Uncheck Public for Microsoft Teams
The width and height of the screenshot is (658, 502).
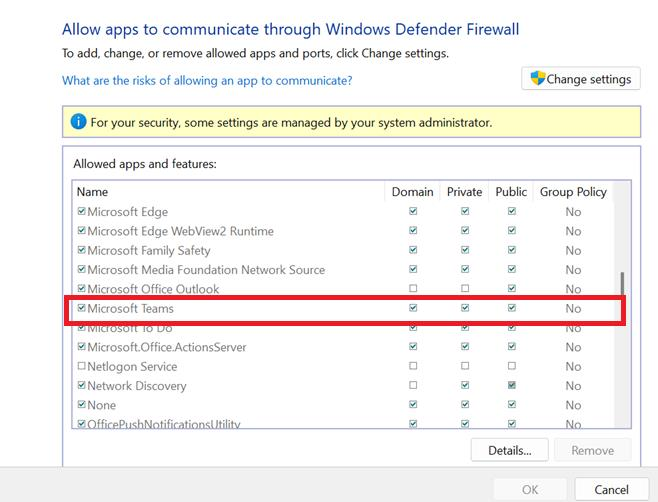512,308
